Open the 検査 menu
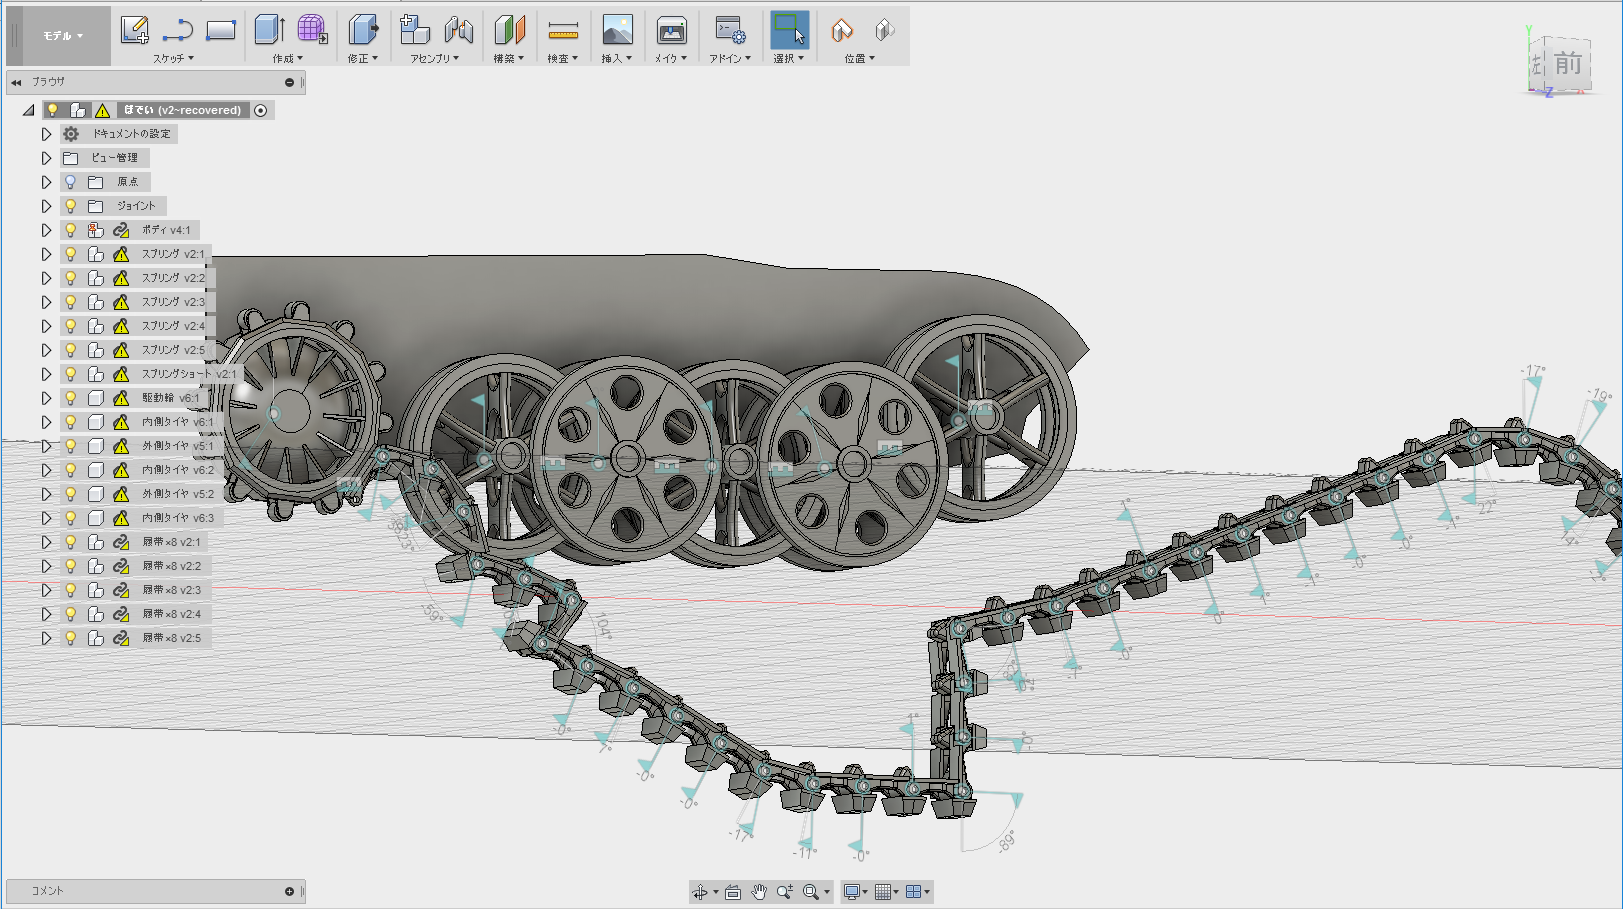Viewport: 1623px width, 909px height. [562, 59]
